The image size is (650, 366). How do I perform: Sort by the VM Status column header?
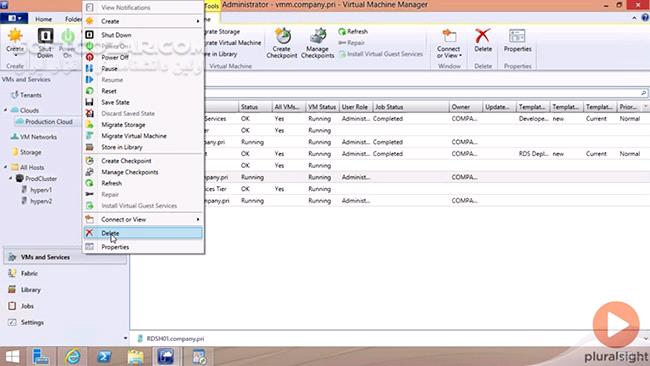point(322,107)
